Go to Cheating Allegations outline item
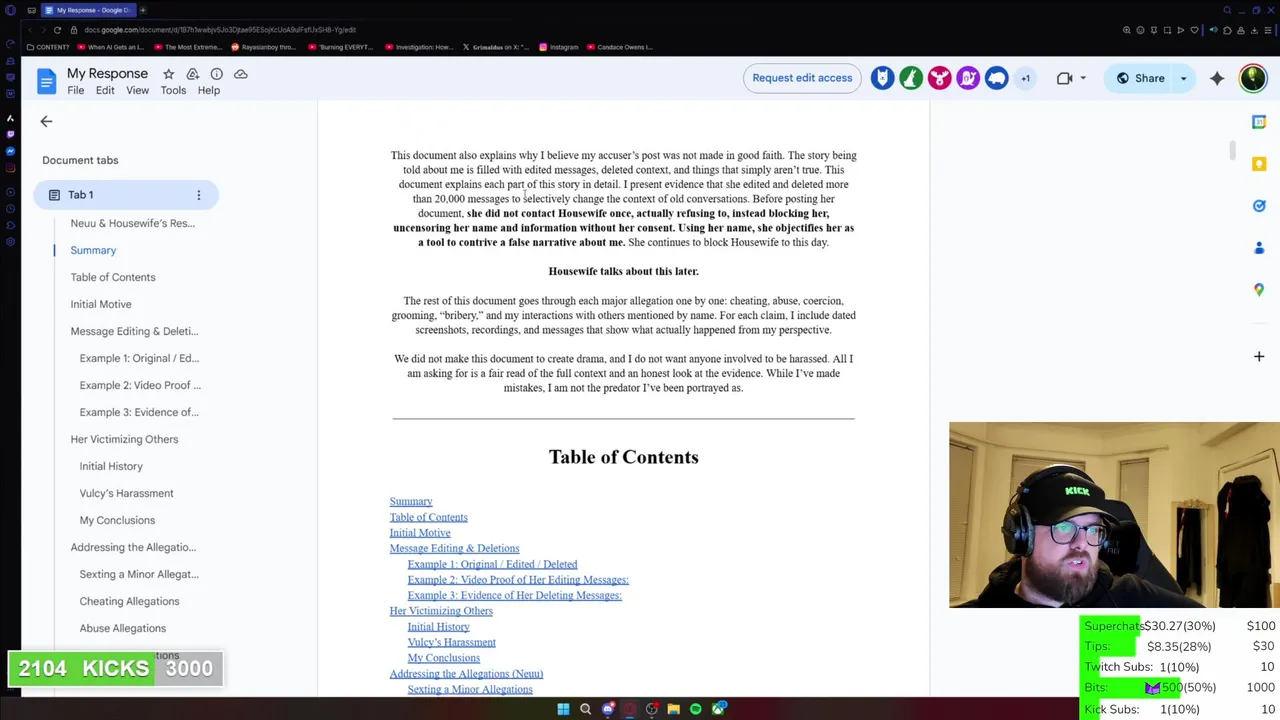Screen dimensions: 1280x720 pyautogui.click(x=129, y=601)
